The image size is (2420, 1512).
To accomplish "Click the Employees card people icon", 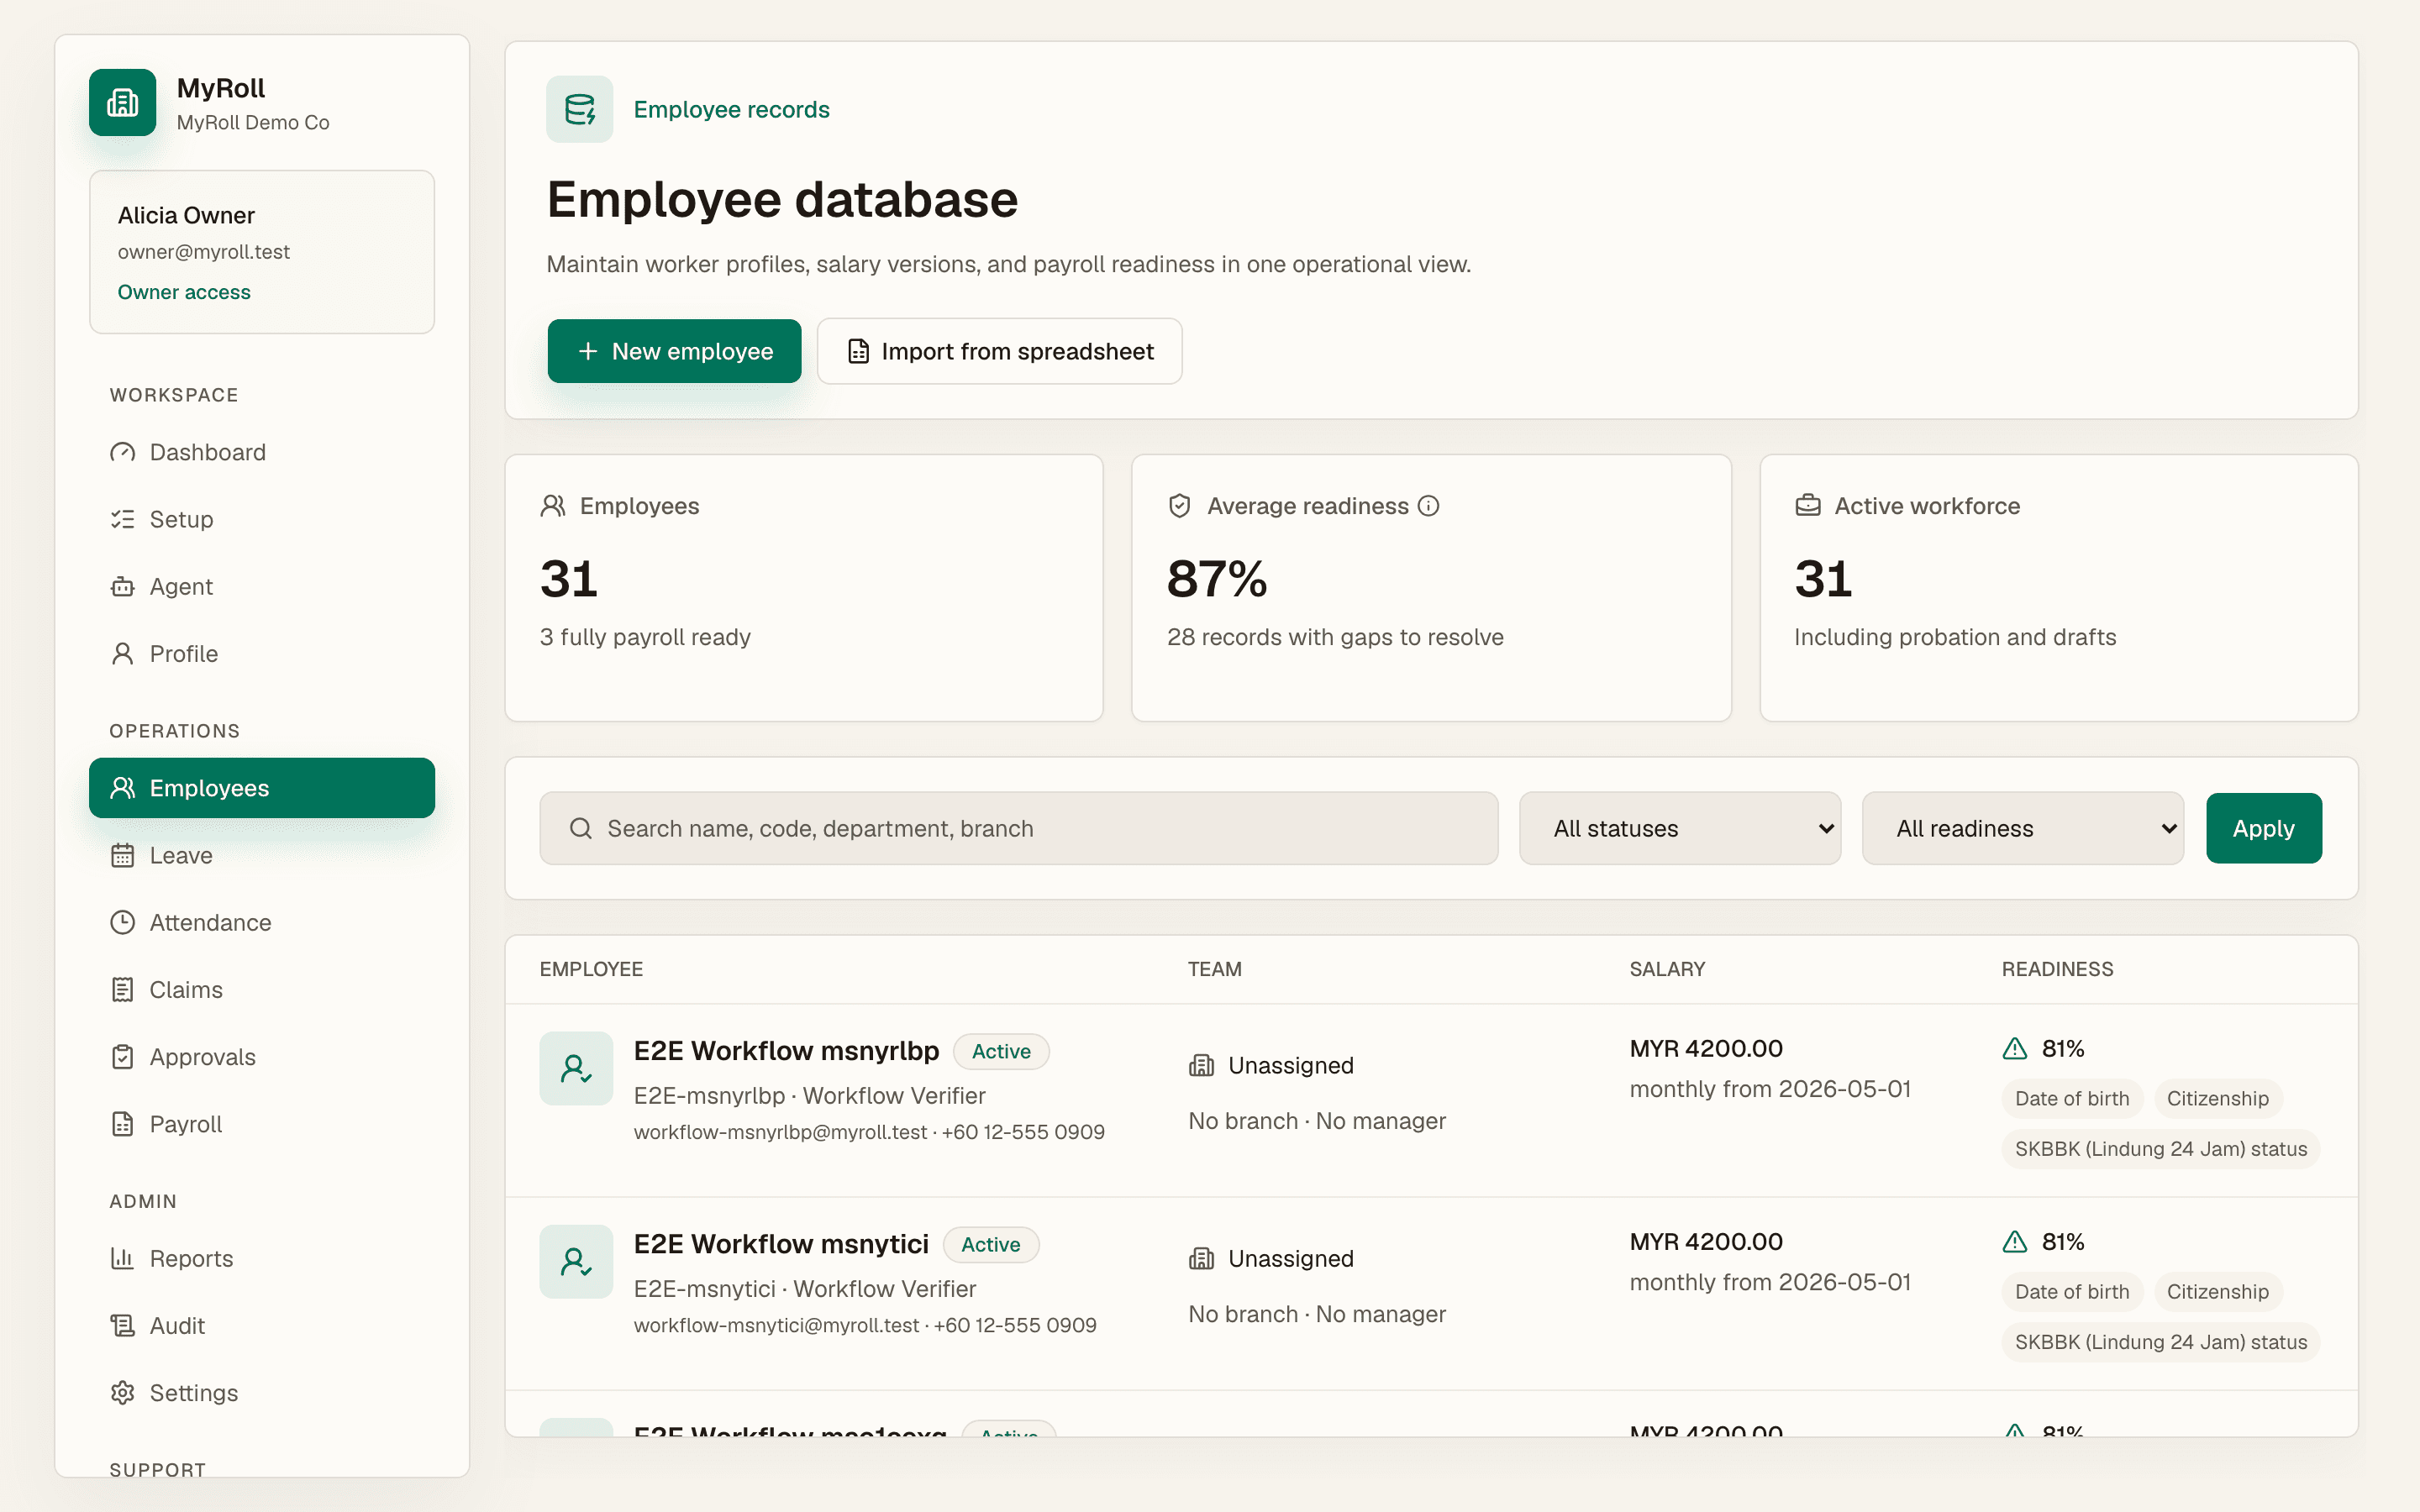I will point(553,506).
